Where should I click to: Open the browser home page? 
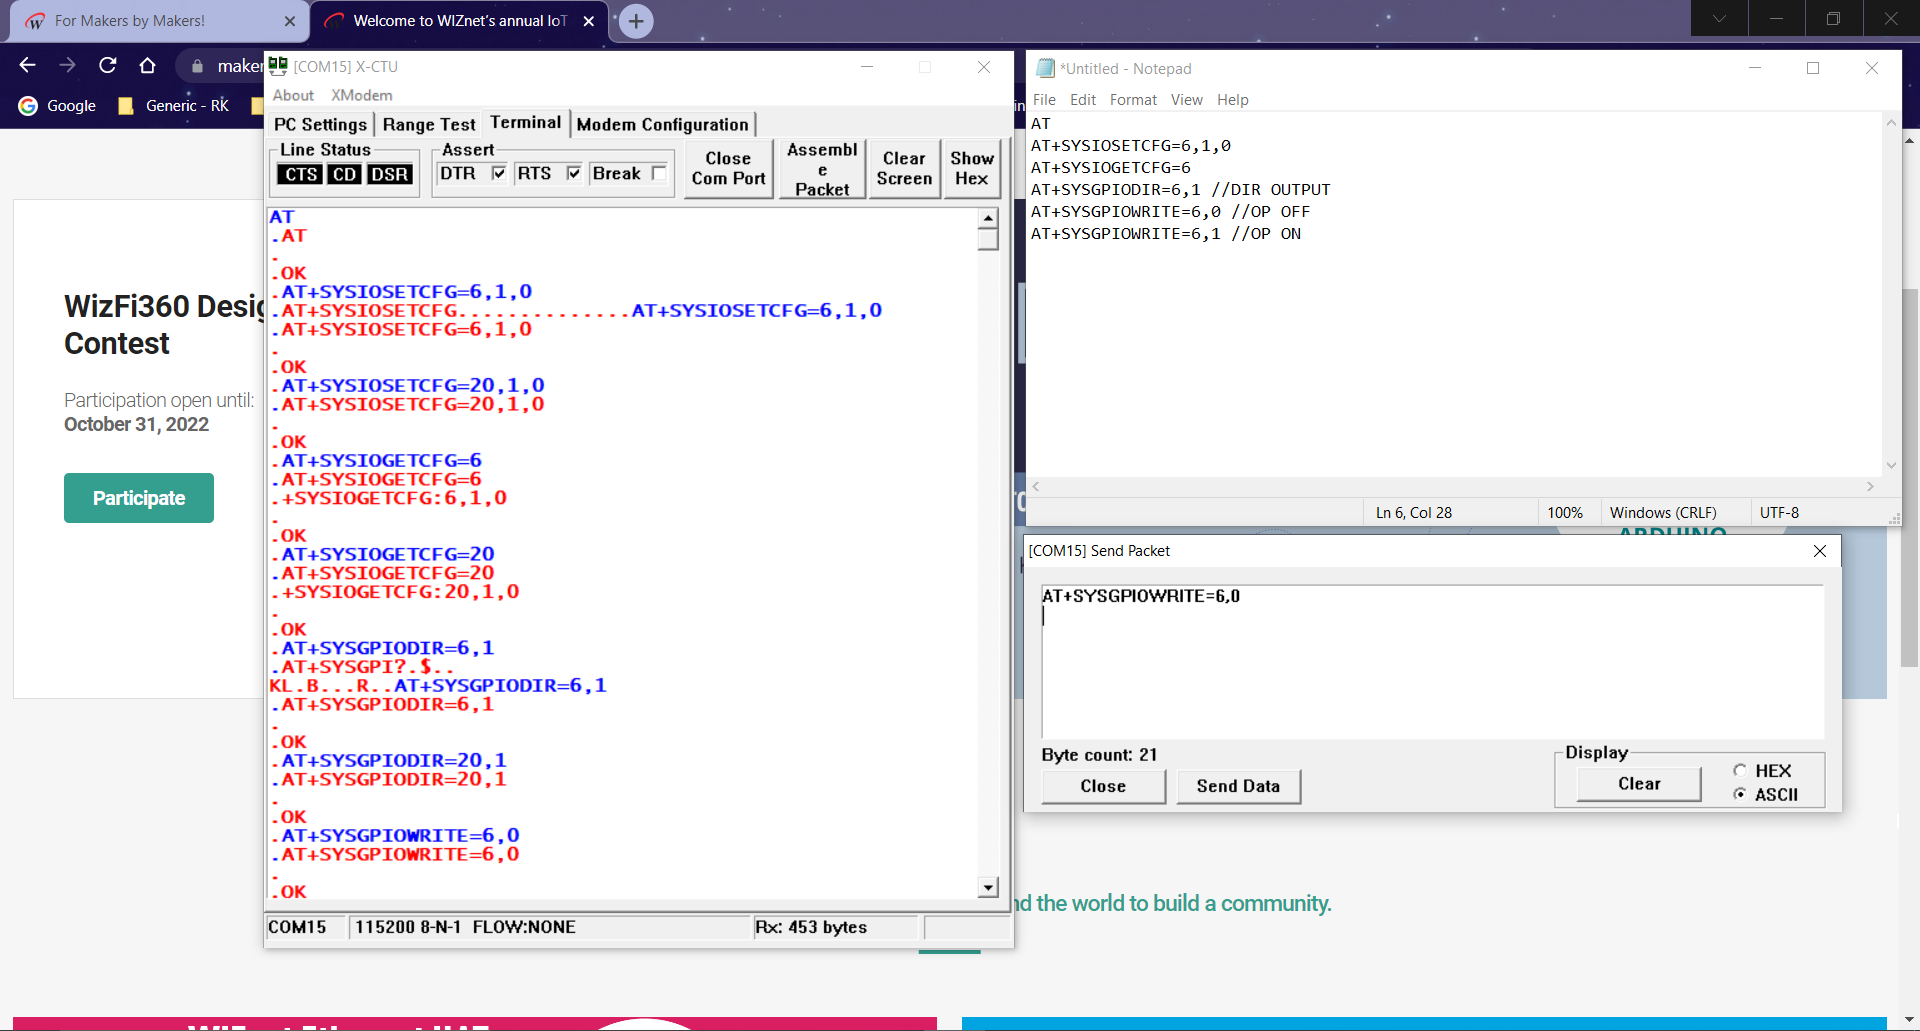[x=147, y=65]
